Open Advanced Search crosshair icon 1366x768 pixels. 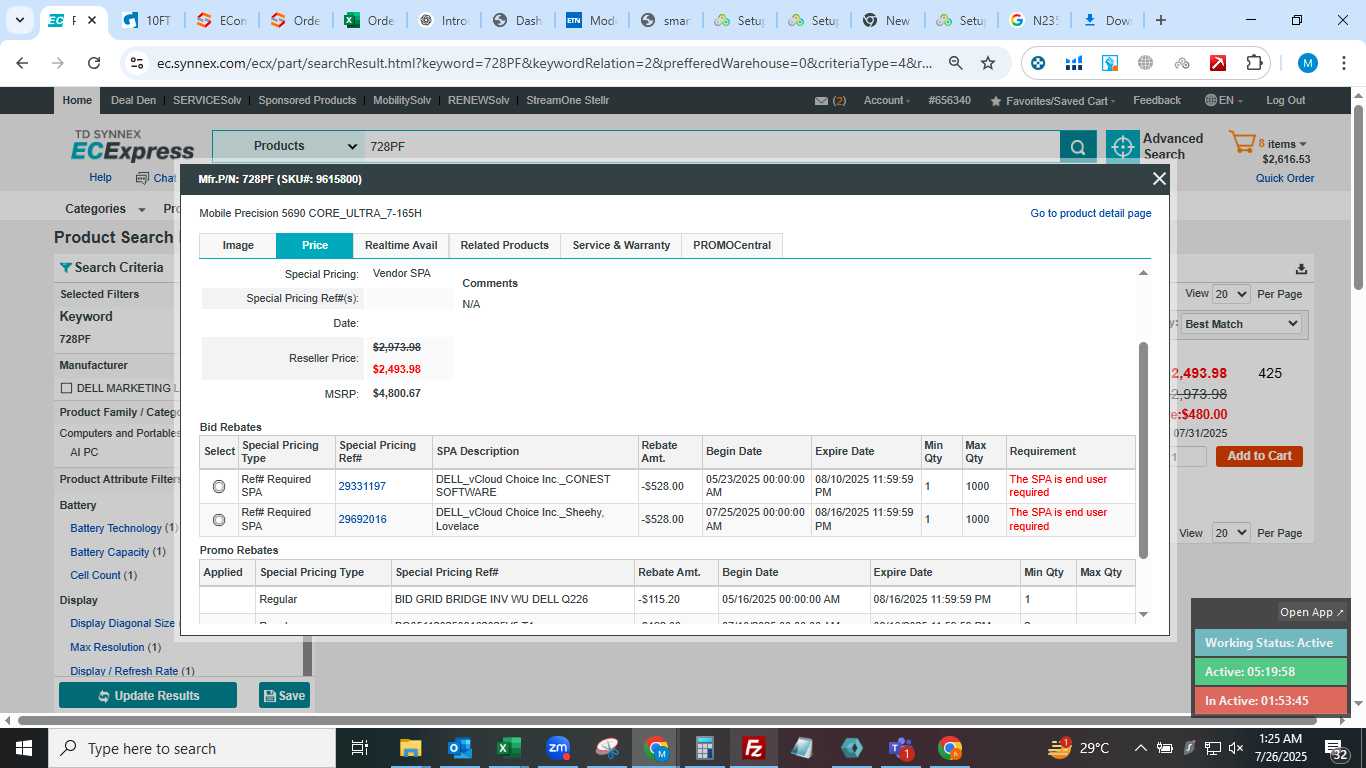pyautogui.click(x=1122, y=147)
